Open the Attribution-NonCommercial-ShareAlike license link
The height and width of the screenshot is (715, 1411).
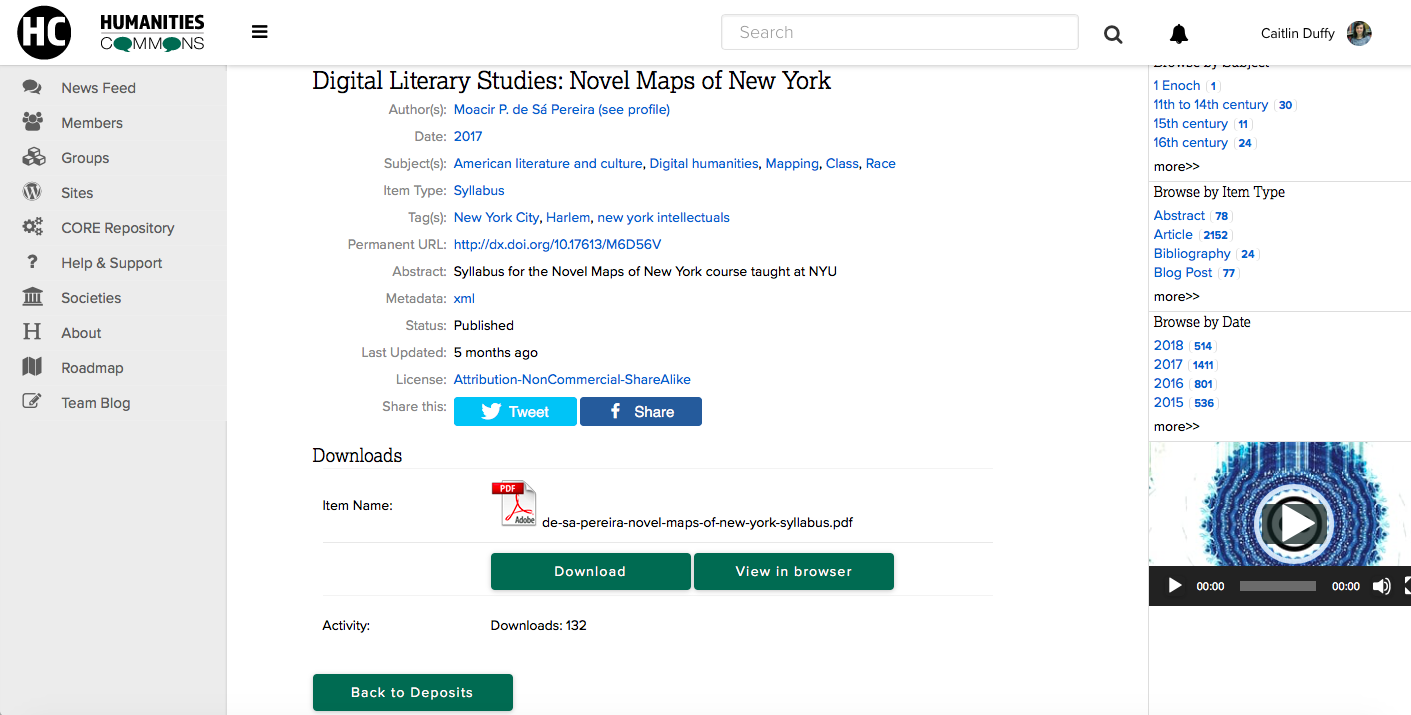572,379
